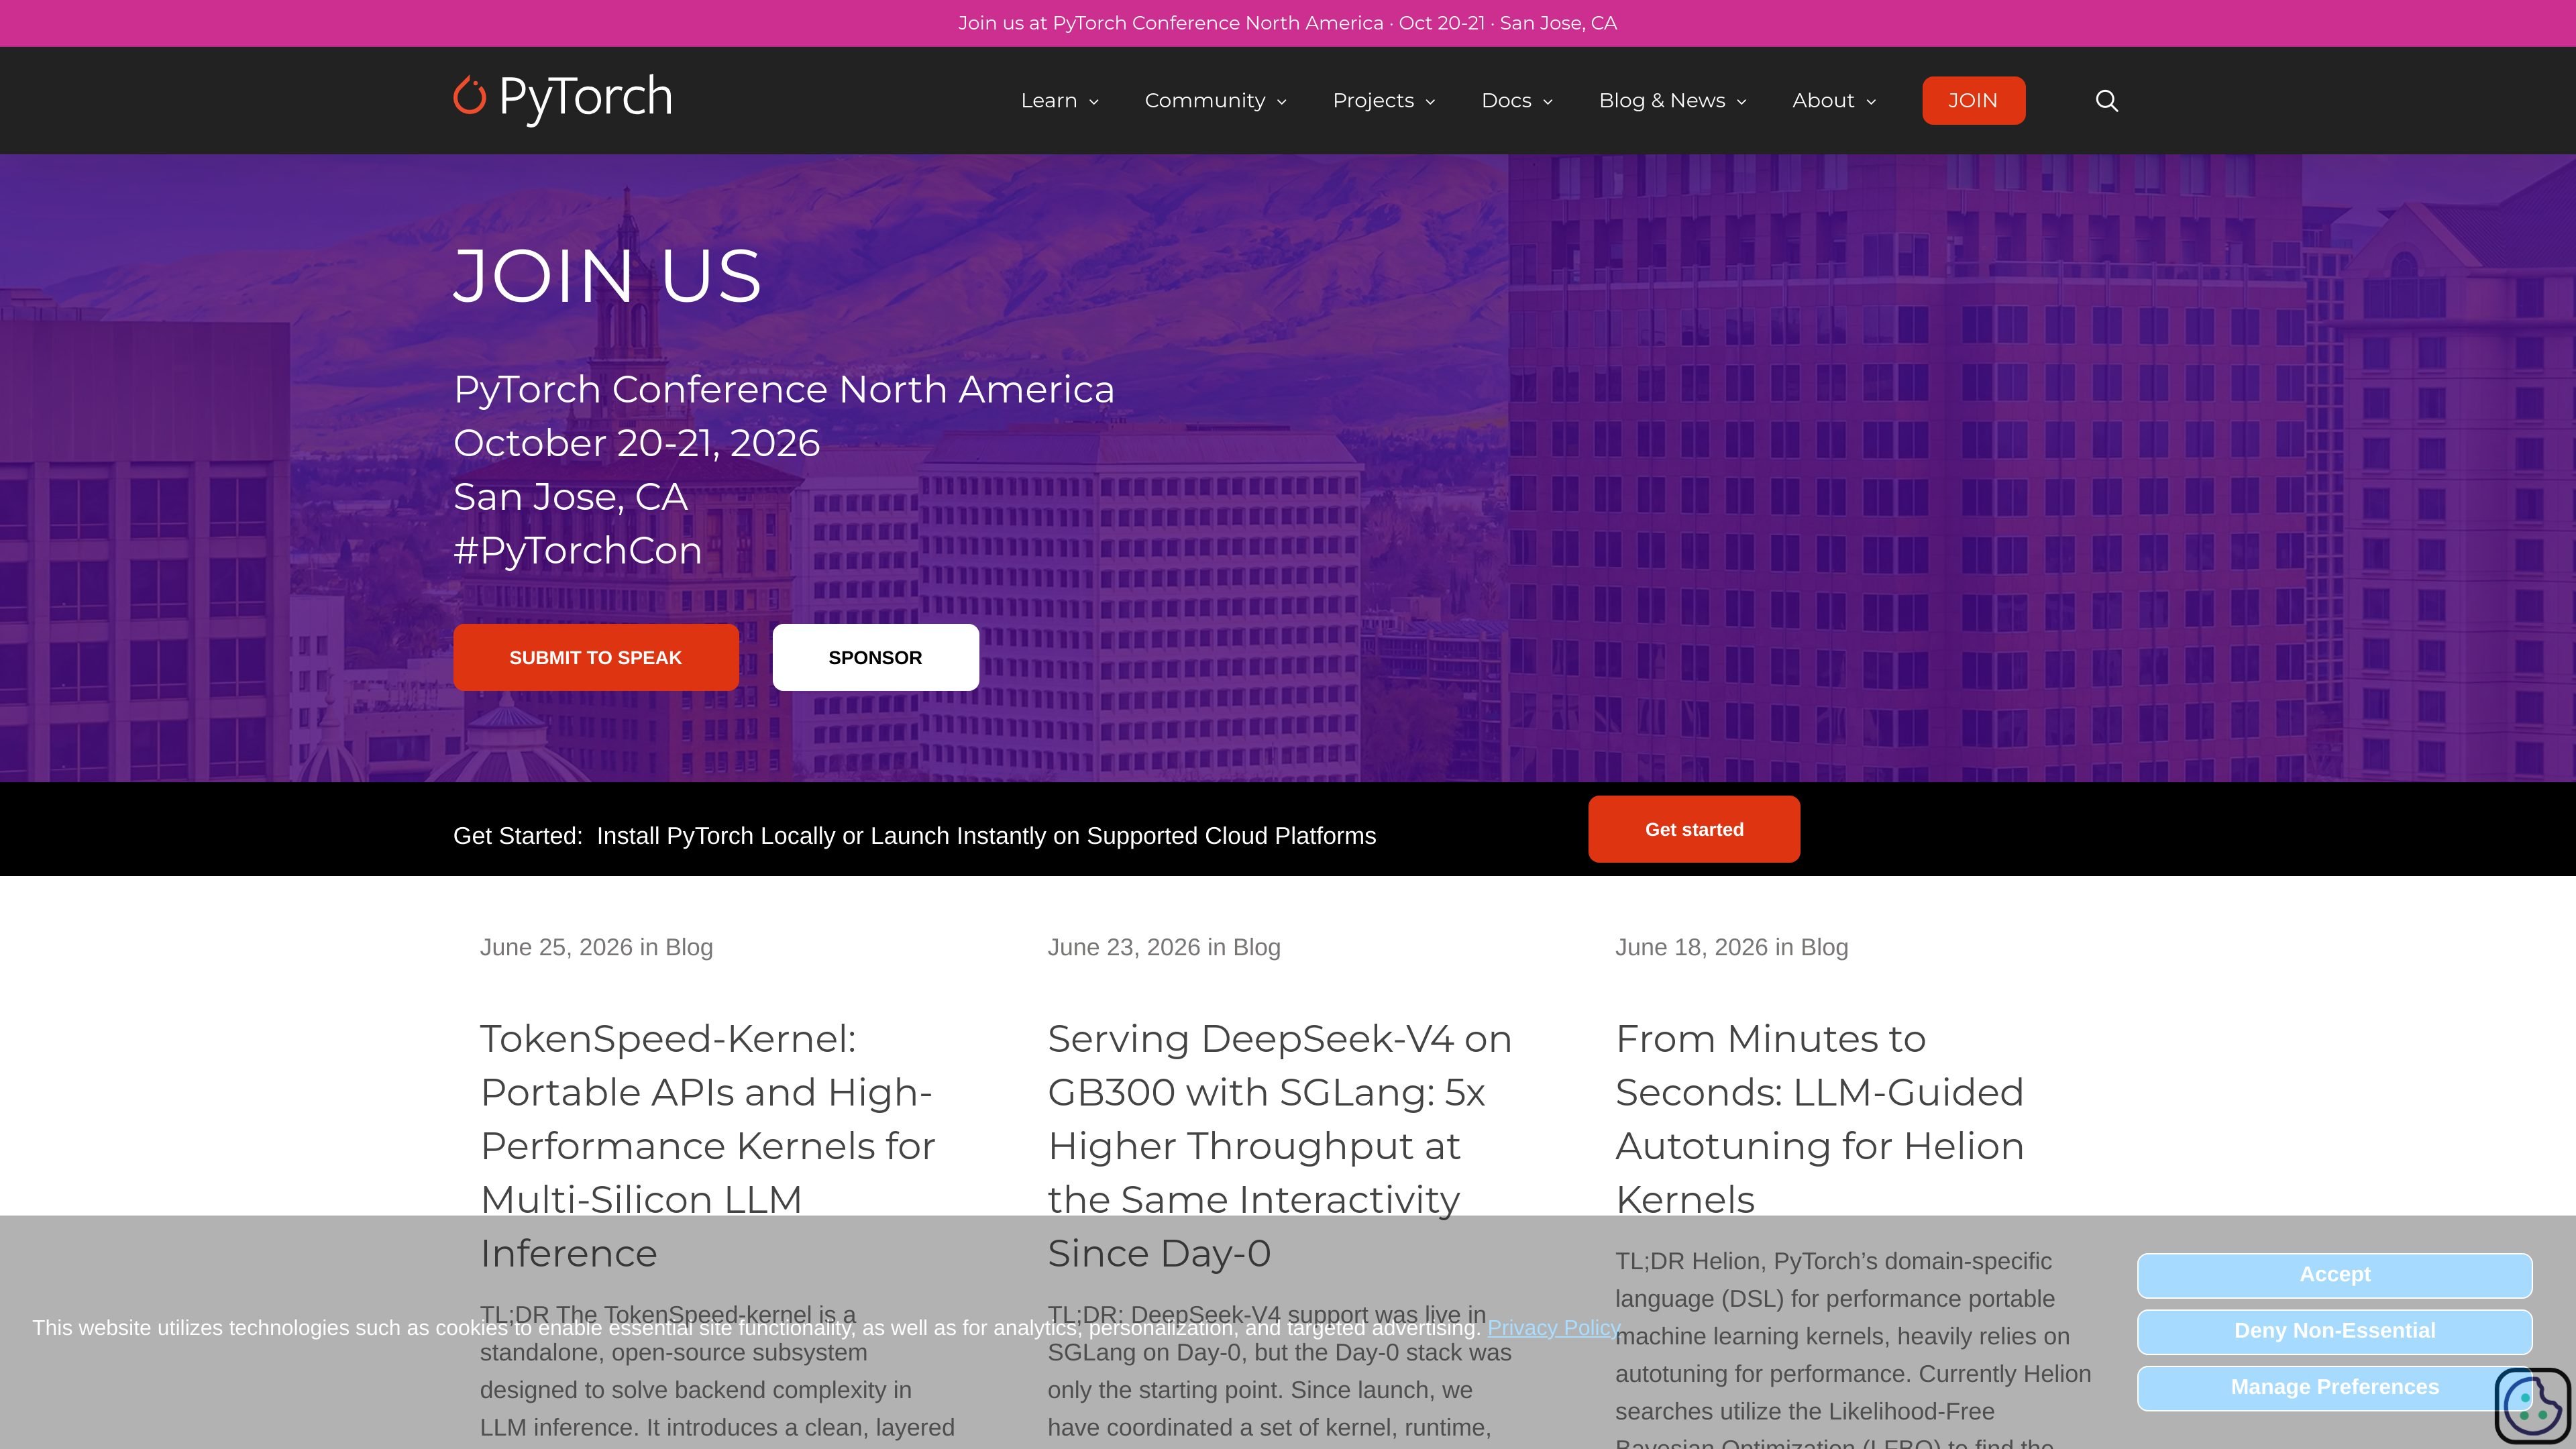Image resolution: width=2576 pixels, height=1449 pixels.
Task: Click the Get started button
Action: tap(1694, 829)
